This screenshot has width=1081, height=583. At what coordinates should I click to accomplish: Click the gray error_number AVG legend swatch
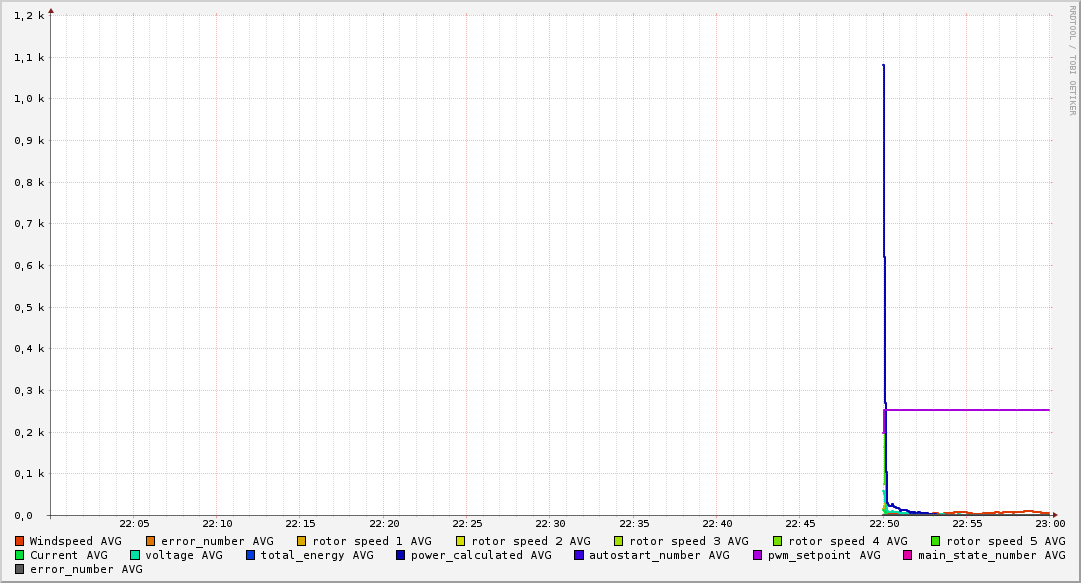[x=19, y=569]
